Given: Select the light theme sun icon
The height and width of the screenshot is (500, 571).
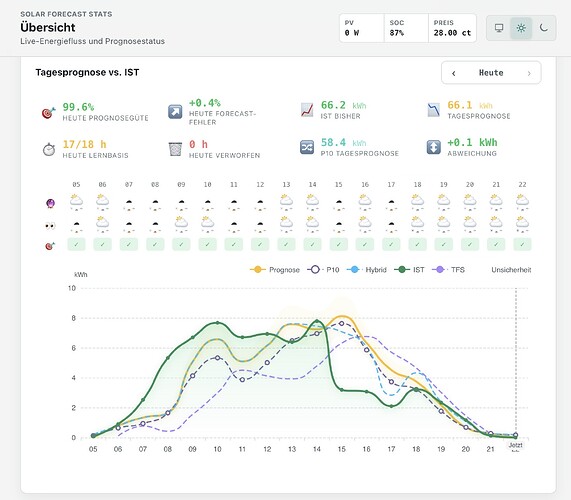Looking at the screenshot, I should [521, 28].
